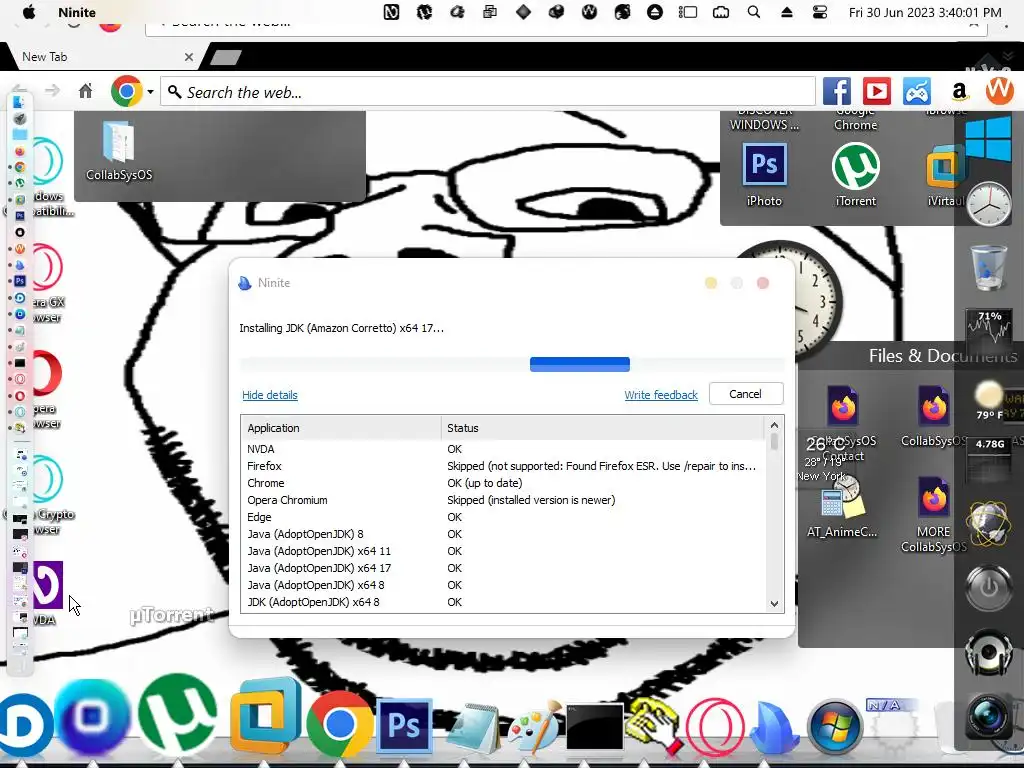Image resolution: width=1024 pixels, height=768 pixels.
Task: Click the Application column header
Action: coord(341,428)
